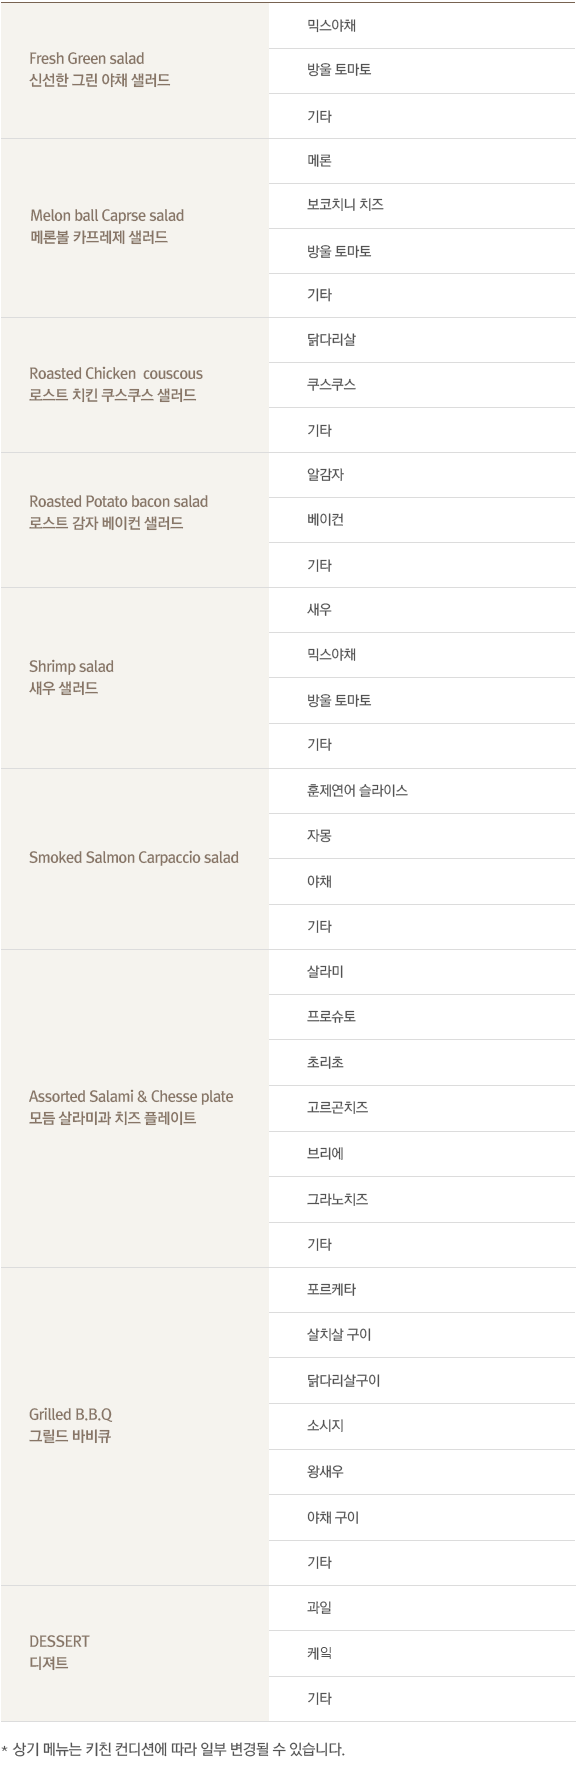578x1783 pixels.
Task: Select the 고르곤치즈 ingredient entry
Action: coord(337,1108)
